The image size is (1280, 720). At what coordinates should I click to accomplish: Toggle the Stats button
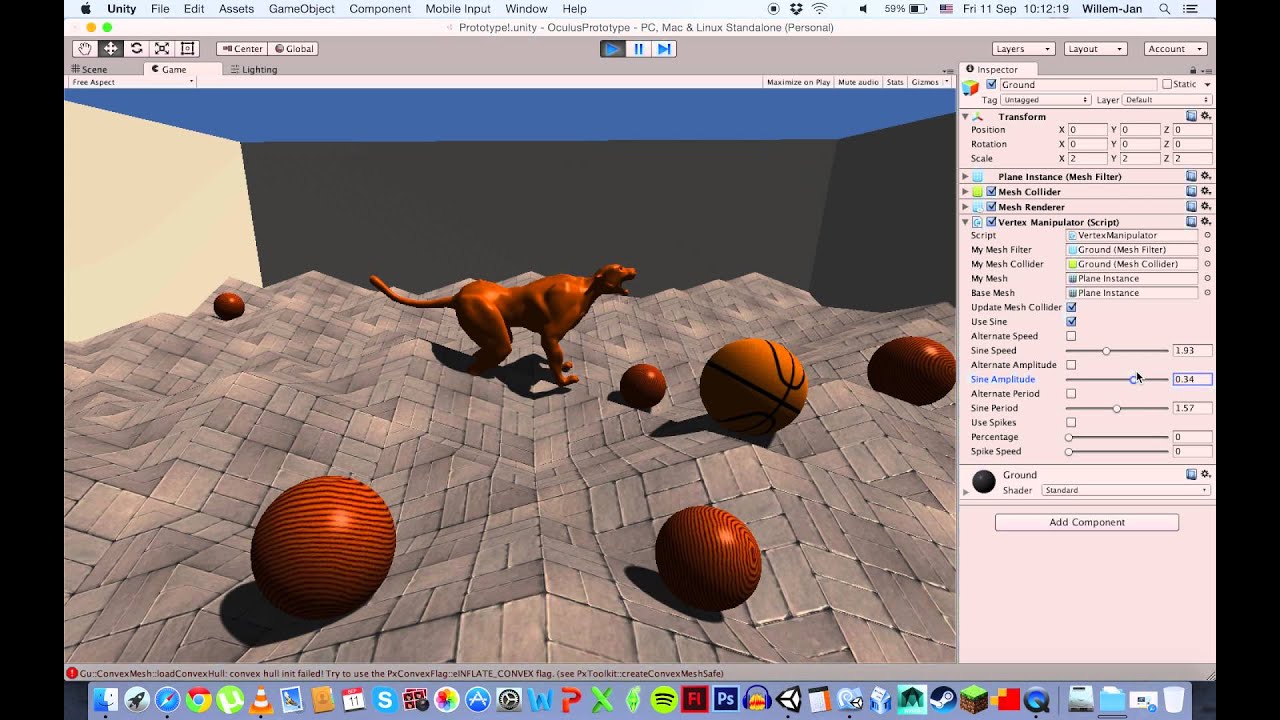click(x=895, y=82)
